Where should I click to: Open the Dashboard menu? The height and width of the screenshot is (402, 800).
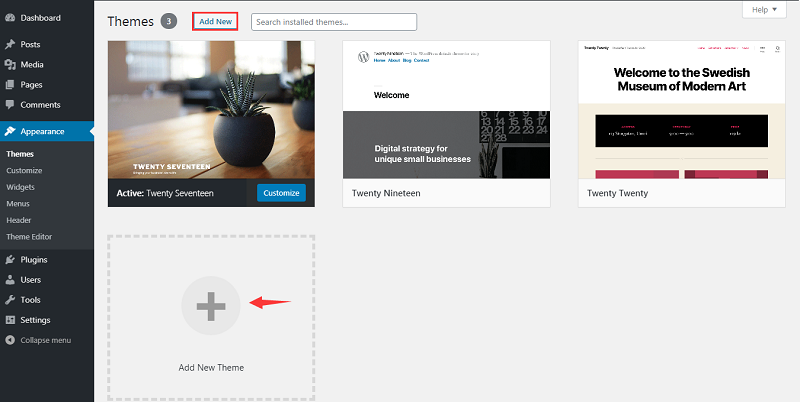click(47, 18)
